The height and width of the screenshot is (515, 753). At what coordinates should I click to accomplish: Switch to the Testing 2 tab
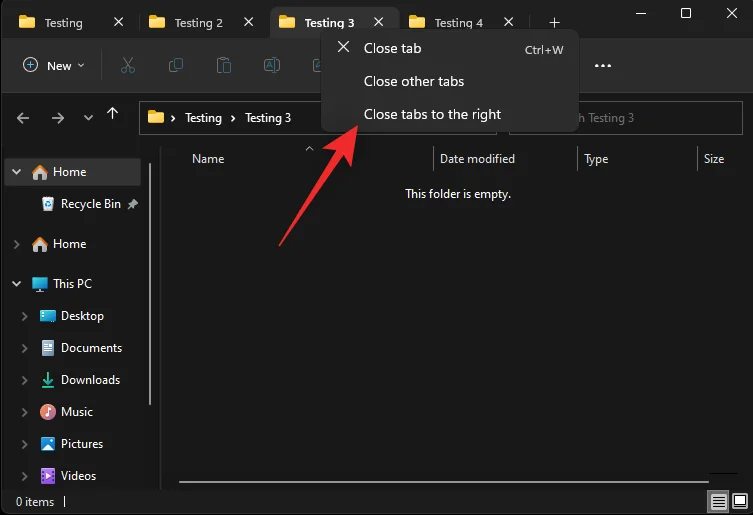click(x=198, y=22)
